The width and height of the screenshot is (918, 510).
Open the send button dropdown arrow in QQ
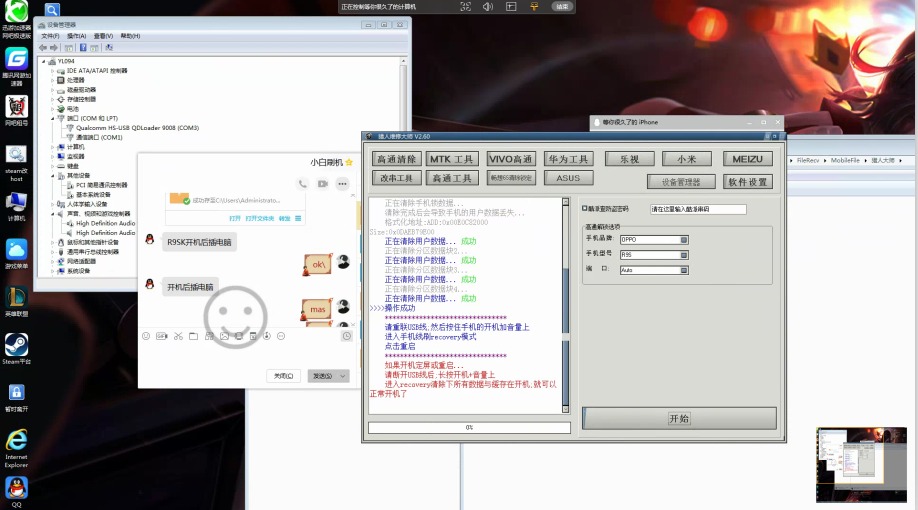pyautogui.click(x=343, y=376)
